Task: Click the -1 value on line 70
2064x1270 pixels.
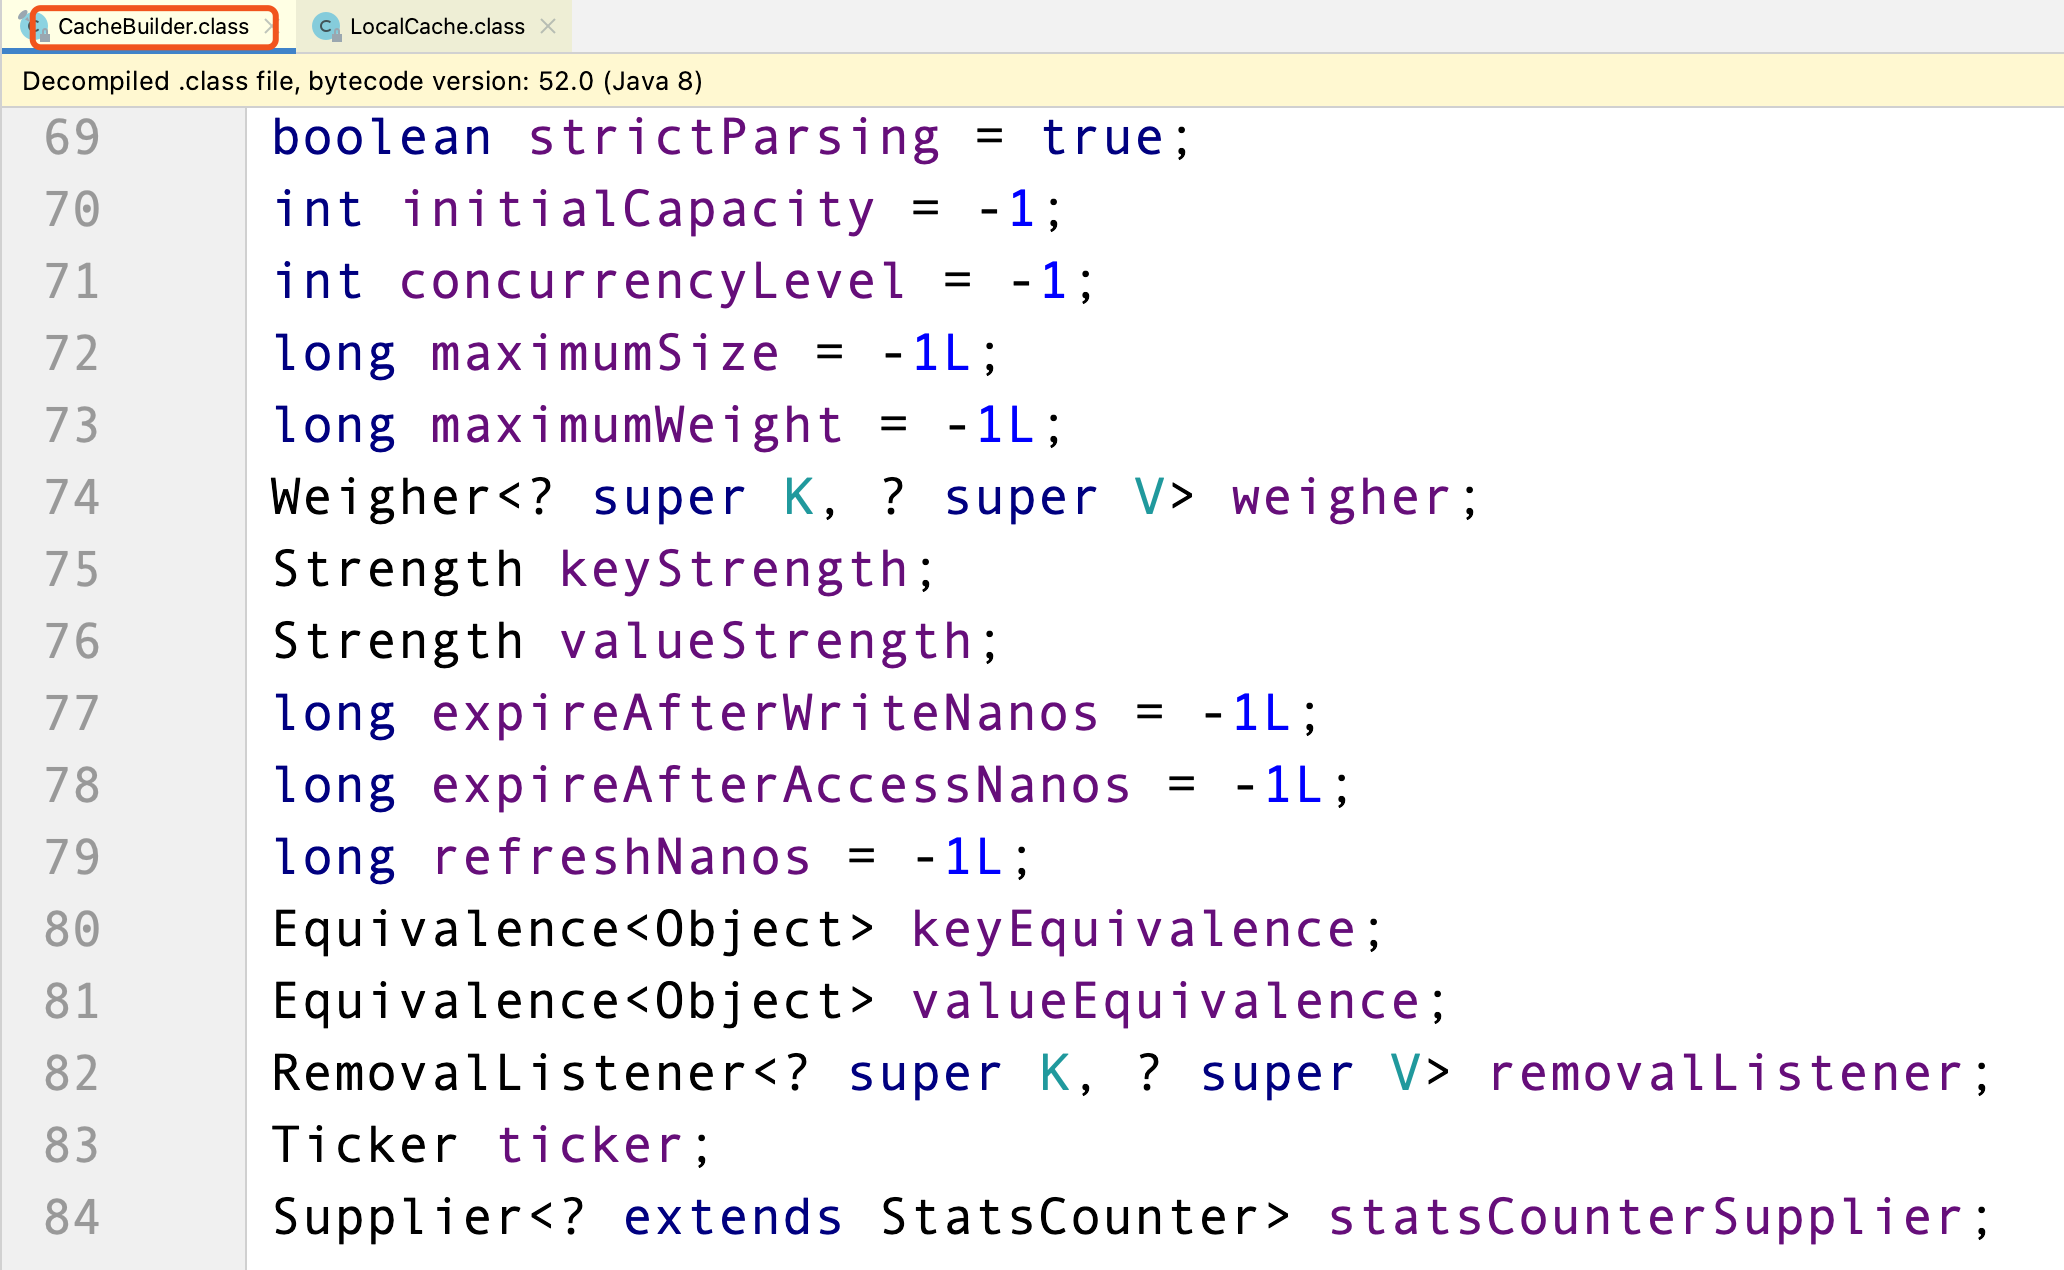Action: 1005,210
